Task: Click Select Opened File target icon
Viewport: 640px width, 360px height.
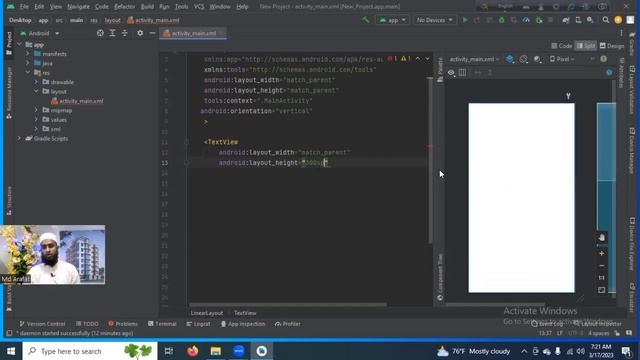Action: [100, 33]
